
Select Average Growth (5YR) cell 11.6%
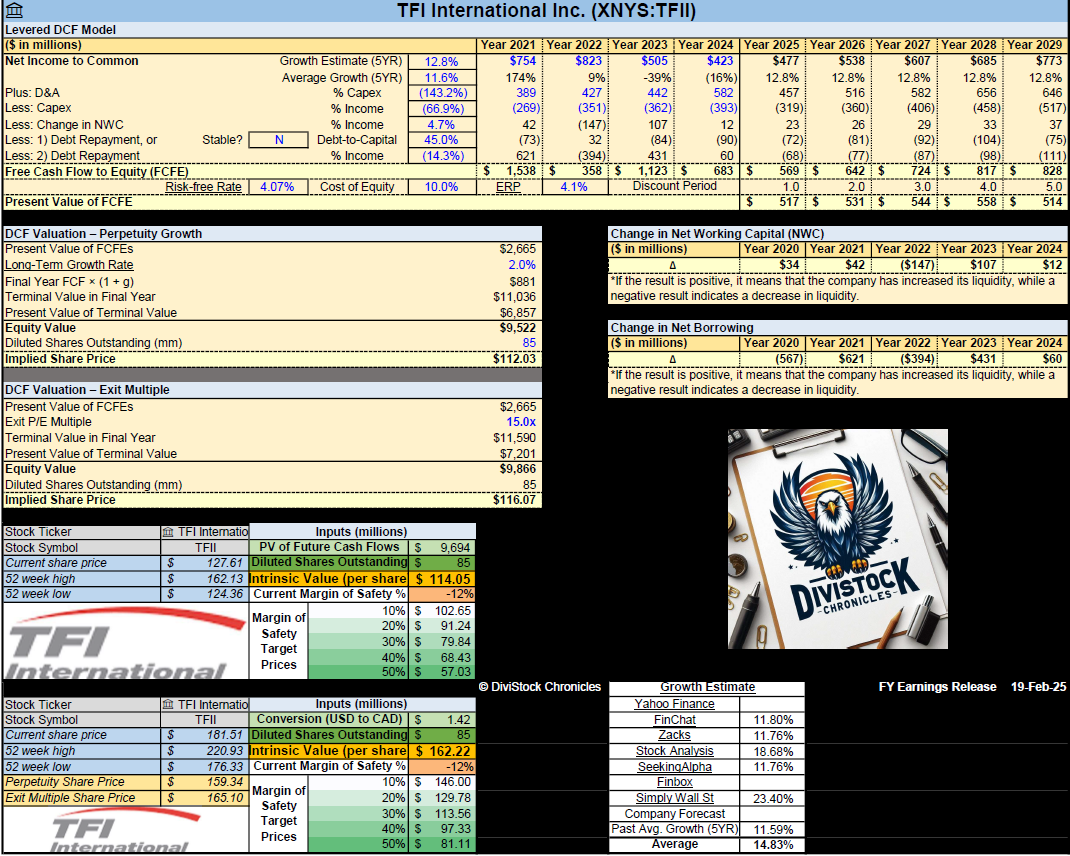tap(441, 78)
